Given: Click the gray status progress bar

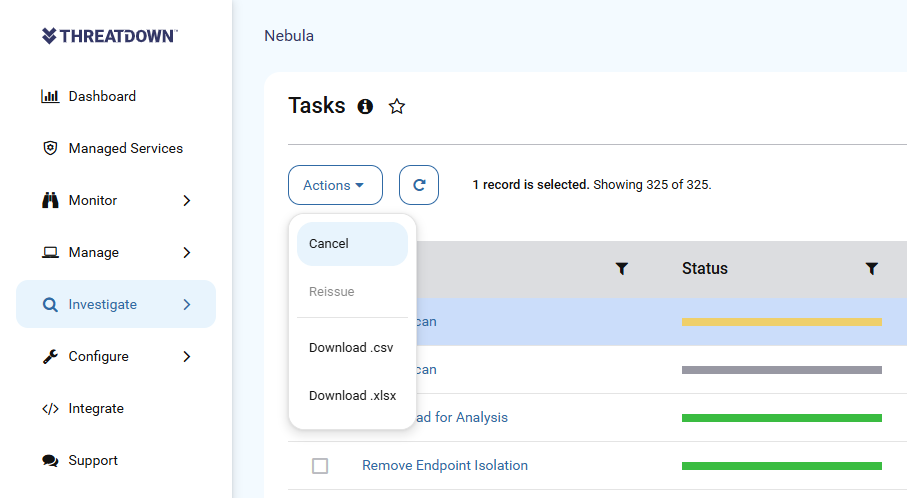Looking at the screenshot, I should pos(782,370).
